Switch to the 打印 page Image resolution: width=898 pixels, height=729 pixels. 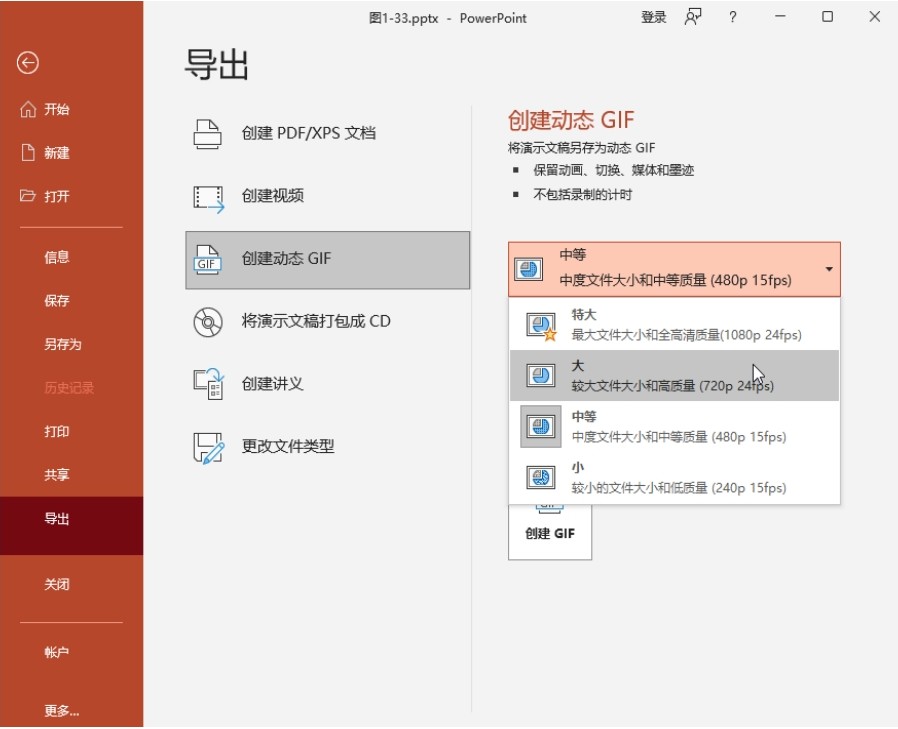[72, 431]
